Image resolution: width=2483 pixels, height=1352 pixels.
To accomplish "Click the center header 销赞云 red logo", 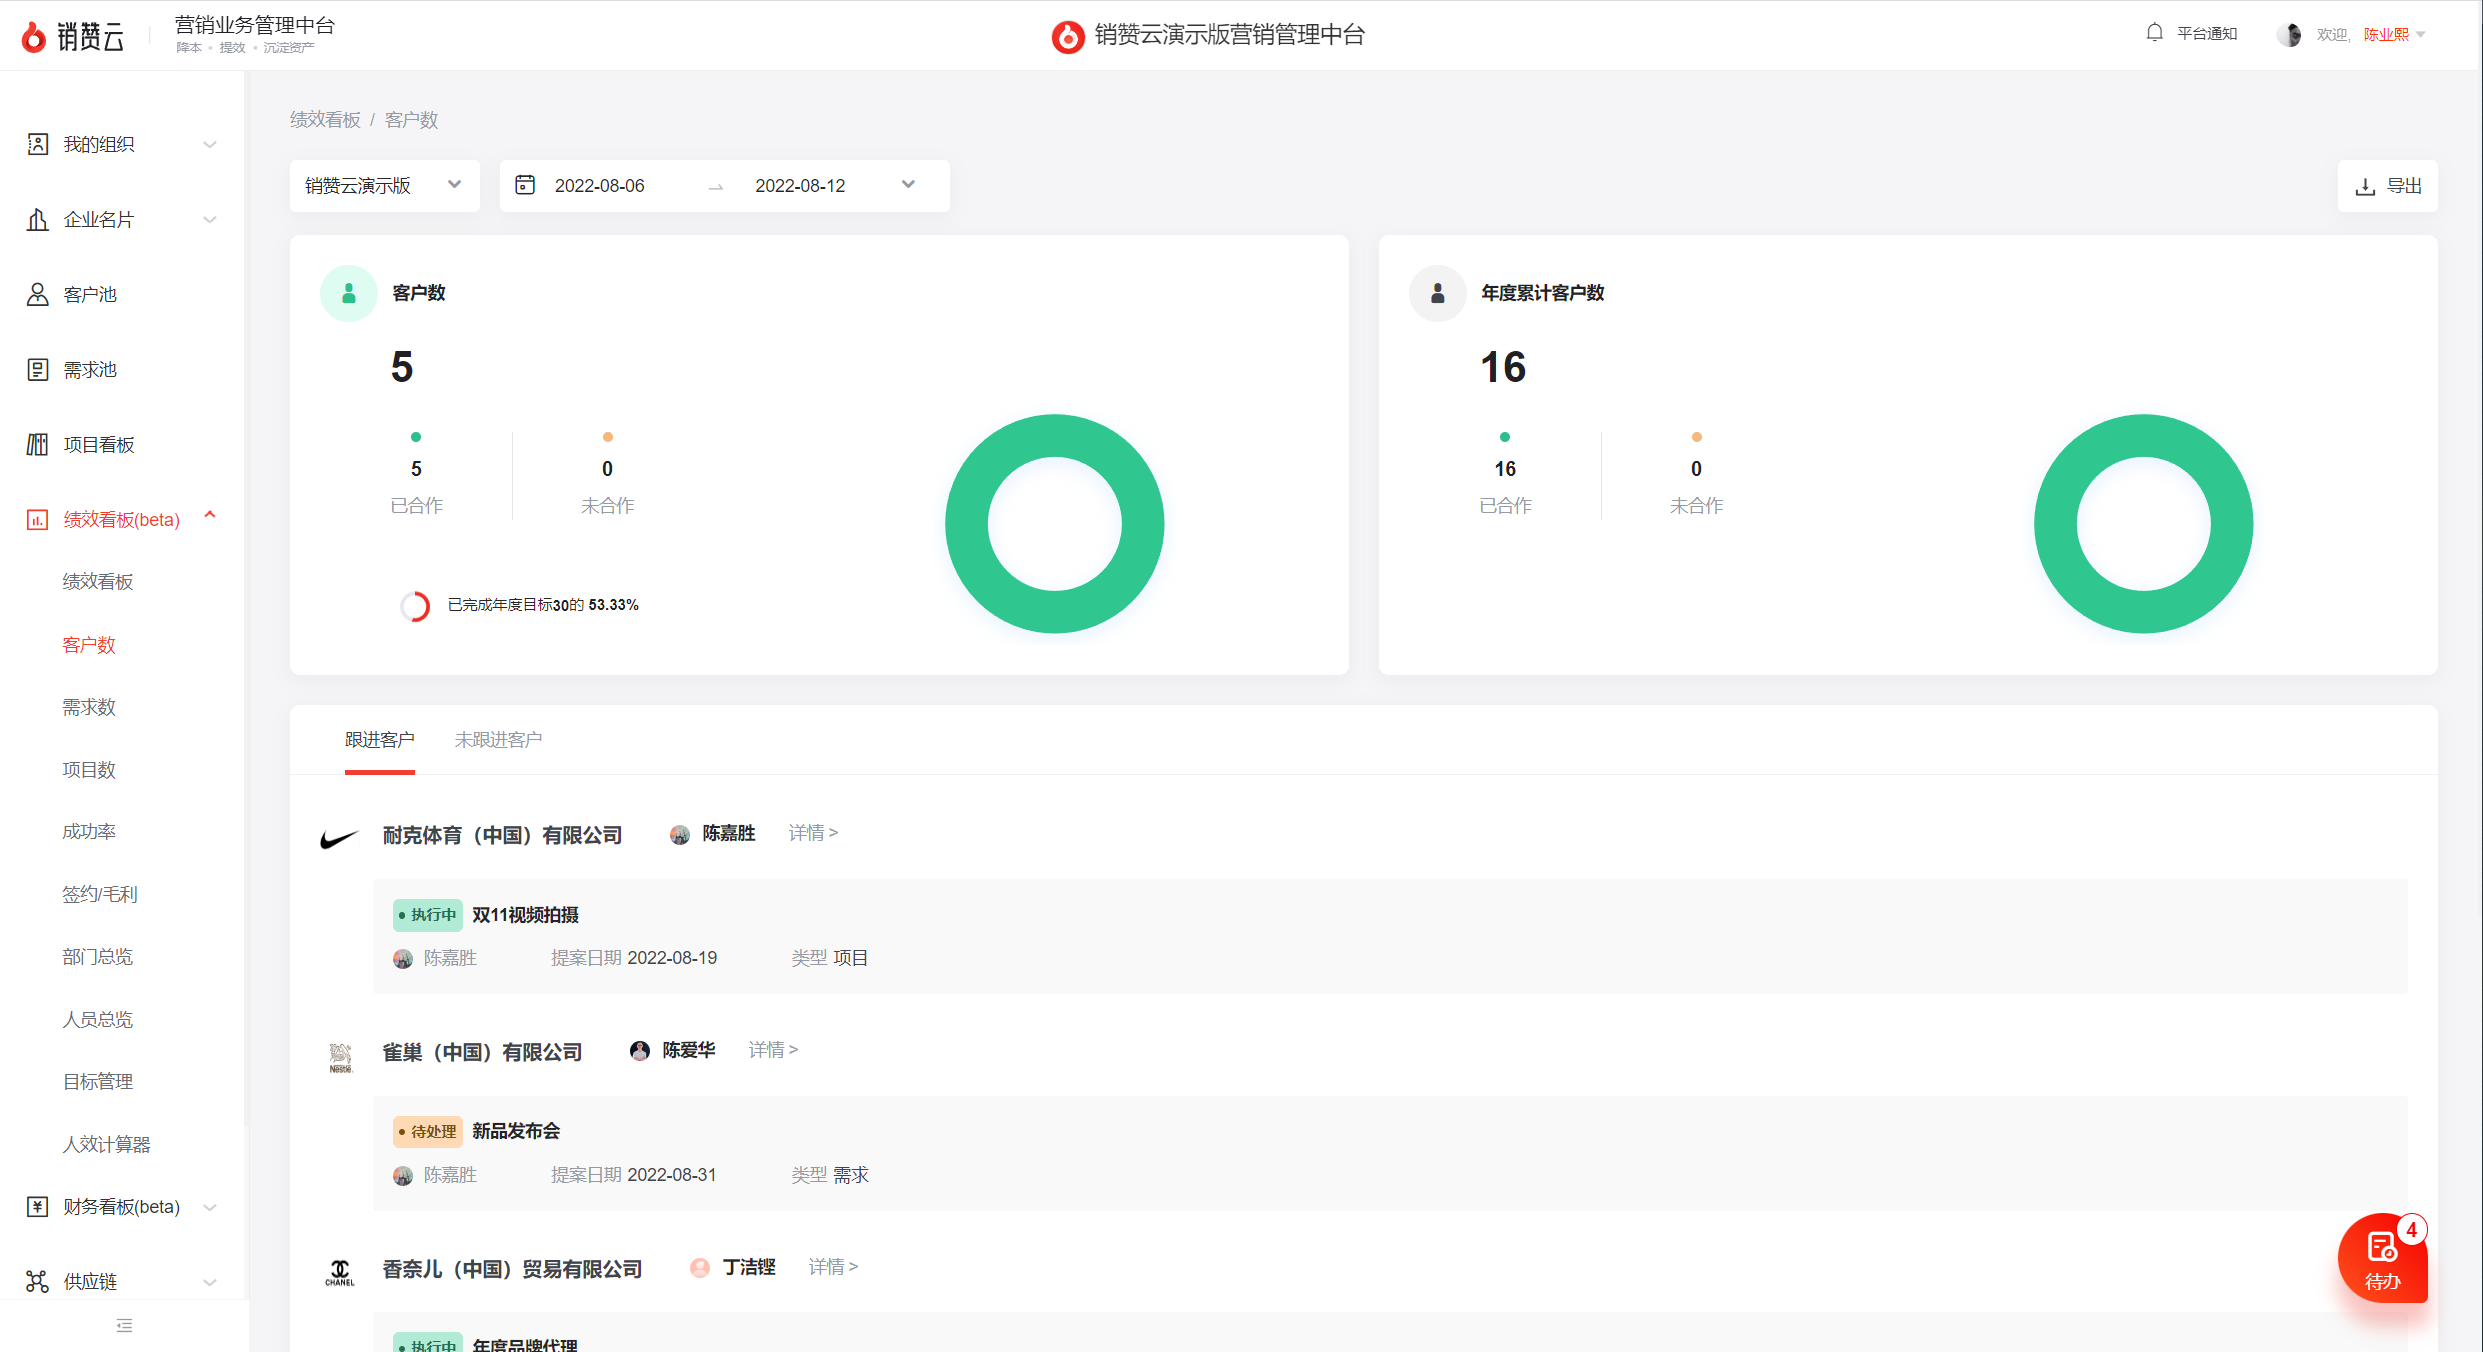I will [1068, 37].
